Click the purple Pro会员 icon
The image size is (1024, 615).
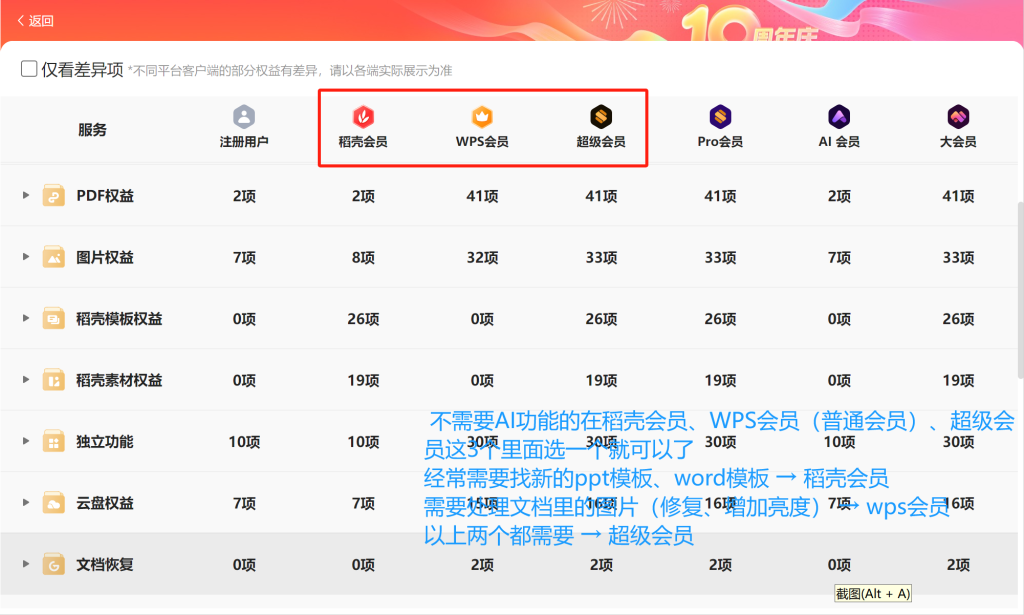pos(720,117)
